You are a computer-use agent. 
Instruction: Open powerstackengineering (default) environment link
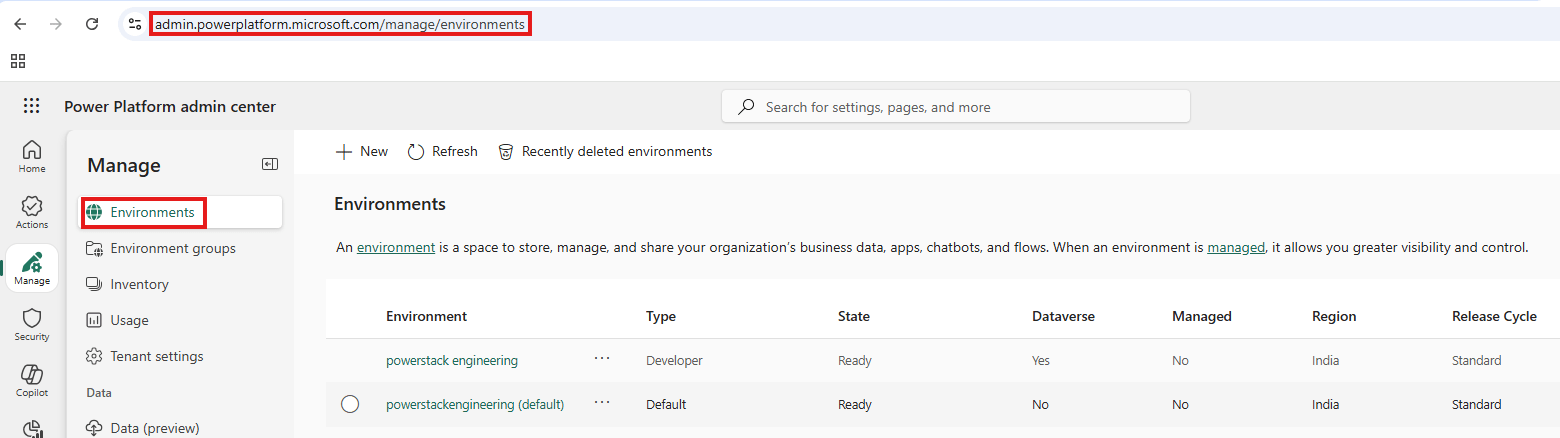475,404
